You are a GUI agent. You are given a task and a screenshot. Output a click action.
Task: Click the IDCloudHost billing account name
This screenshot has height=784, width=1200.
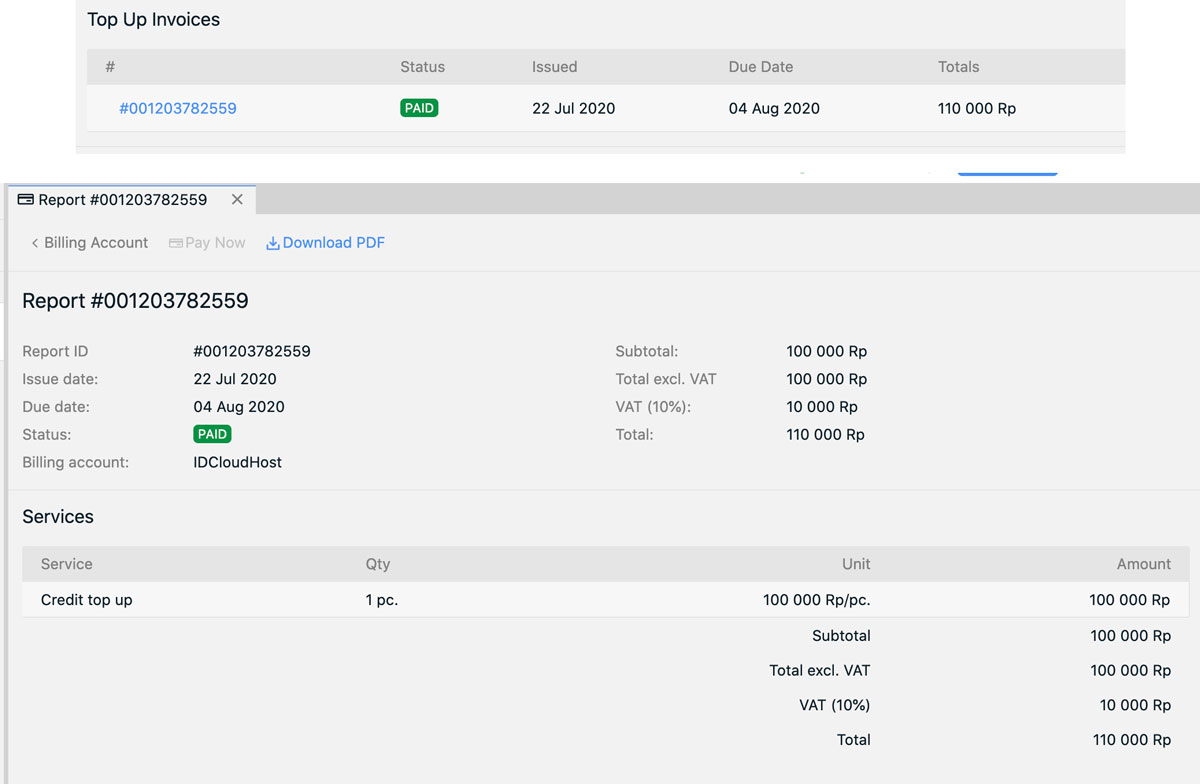(239, 462)
